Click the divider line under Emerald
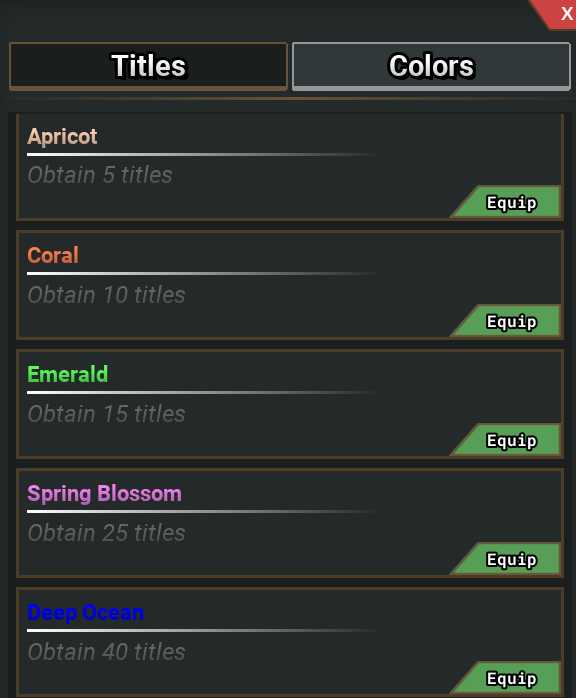The height and width of the screenshot is (698, 576). pos(201,393)
